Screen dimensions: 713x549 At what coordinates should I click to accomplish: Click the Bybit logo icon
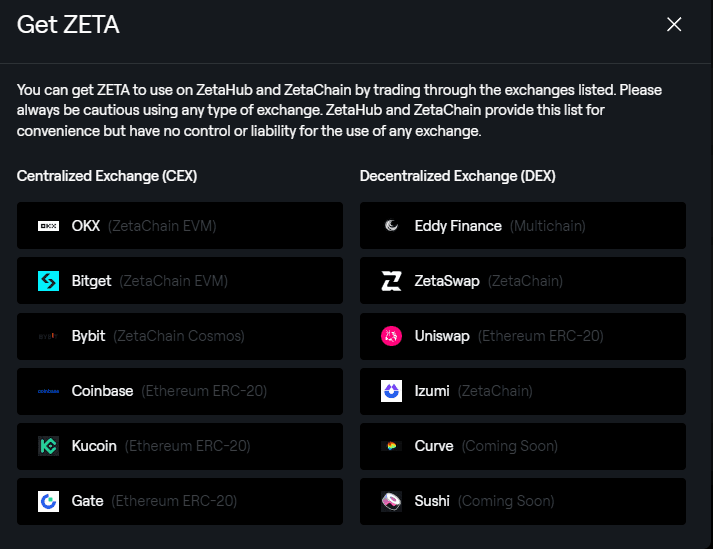48,336
